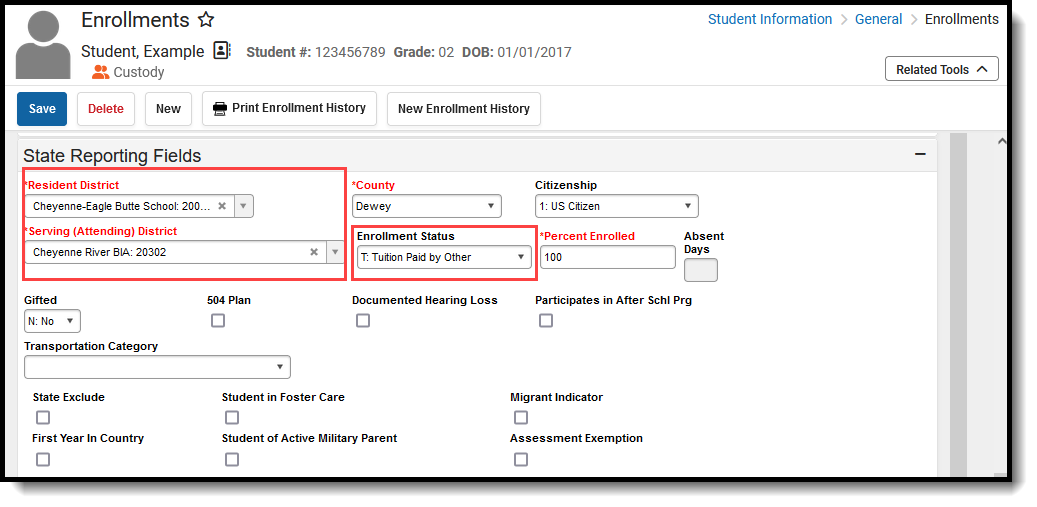Click the Save button

(x=42, y=109)
